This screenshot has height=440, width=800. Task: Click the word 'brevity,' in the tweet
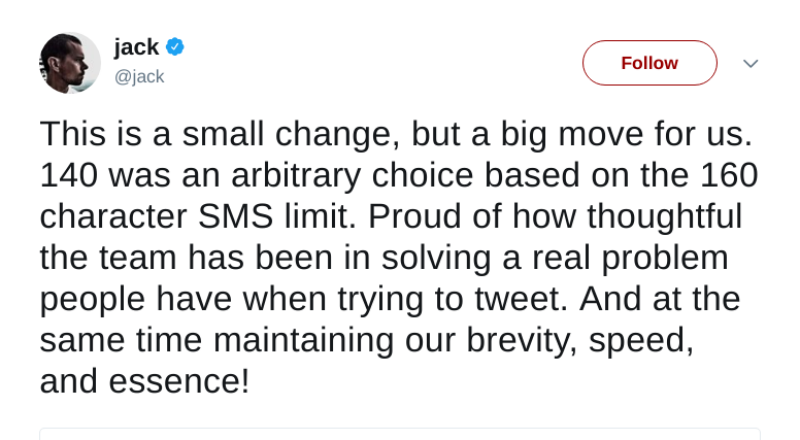(521, 341)
